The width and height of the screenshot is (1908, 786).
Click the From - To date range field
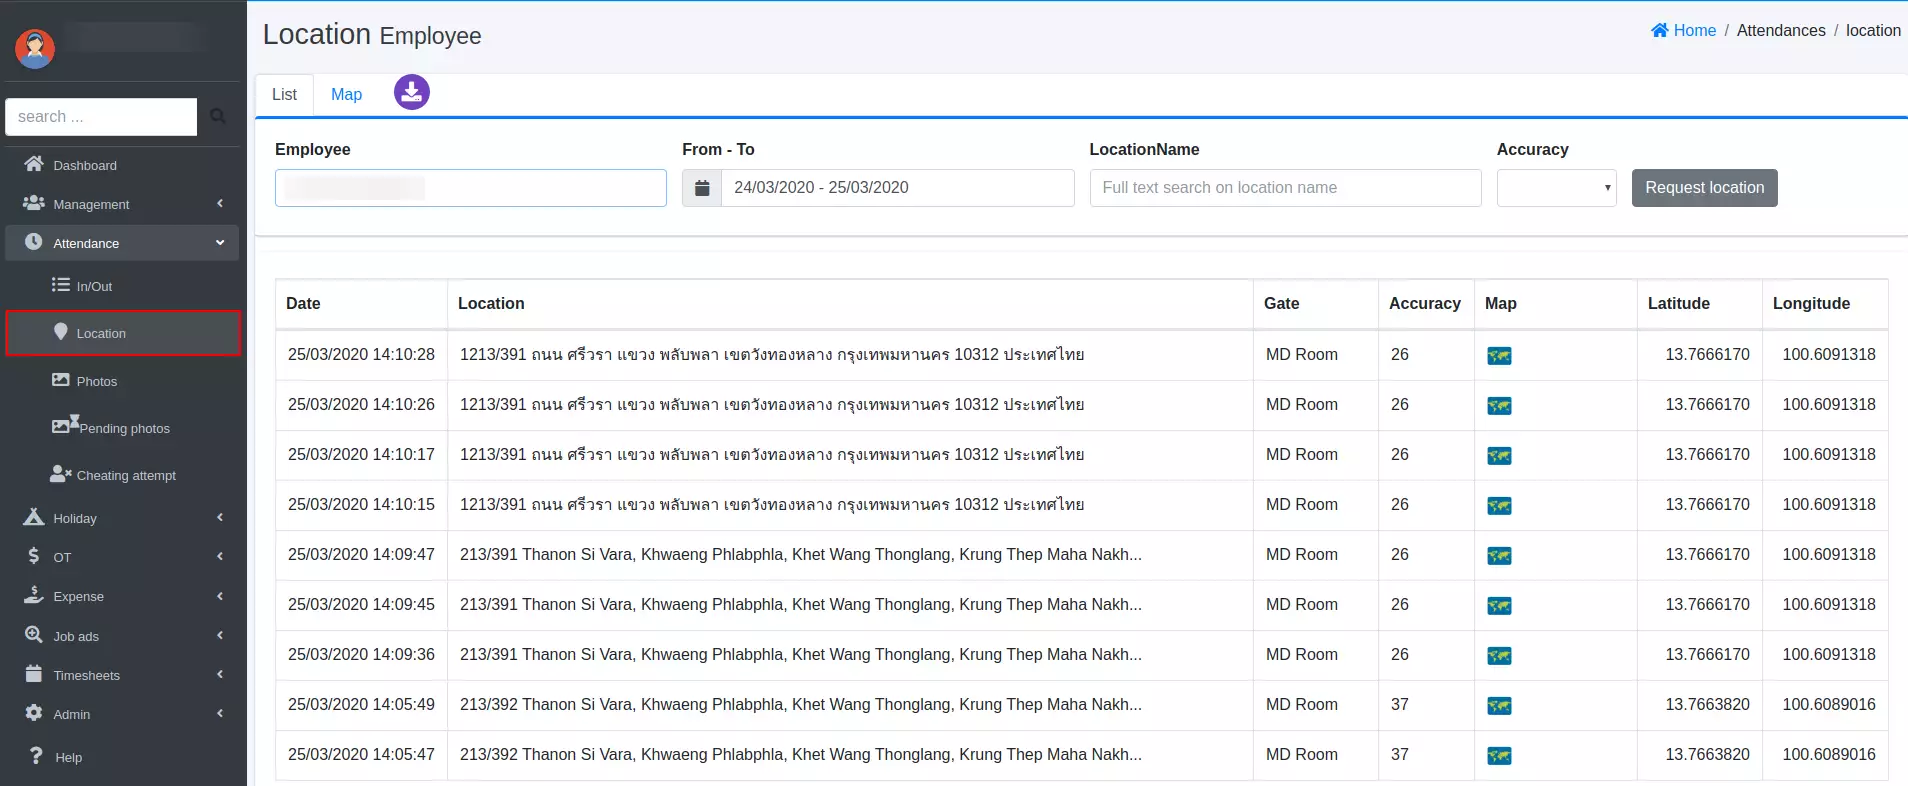(x=897, y=188)
